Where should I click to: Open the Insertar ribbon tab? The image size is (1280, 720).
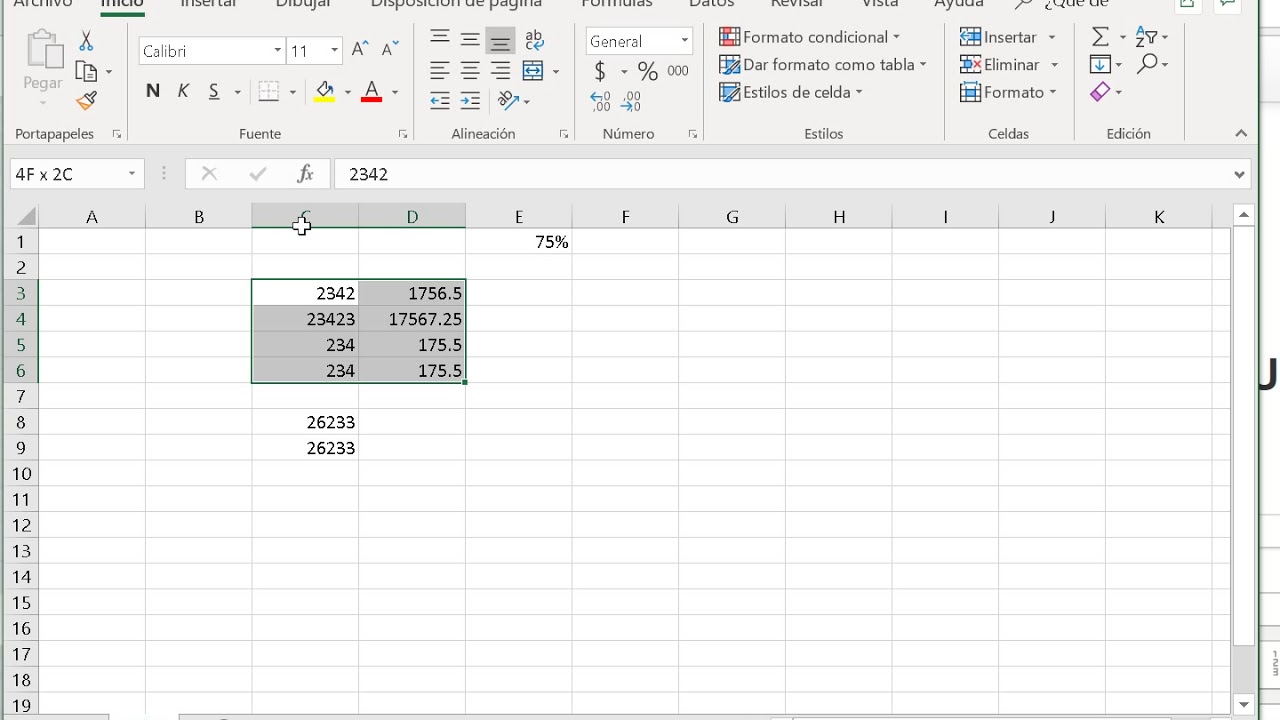pyautogui.click(x=208, y=4)
